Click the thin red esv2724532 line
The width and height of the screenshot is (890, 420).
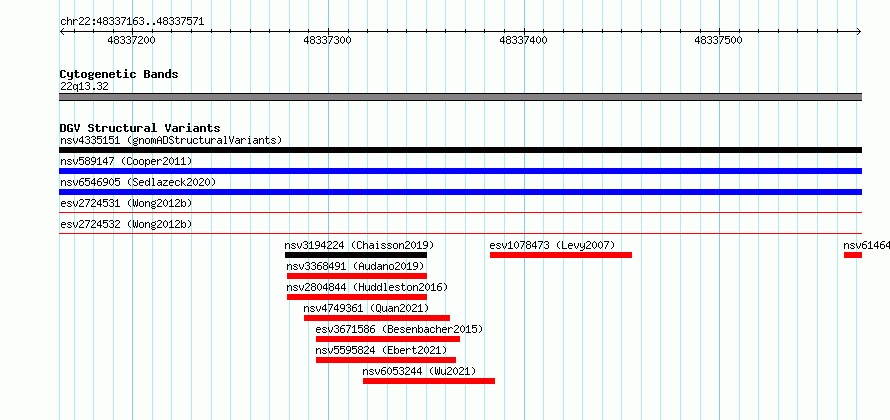(x=461, y=233)
